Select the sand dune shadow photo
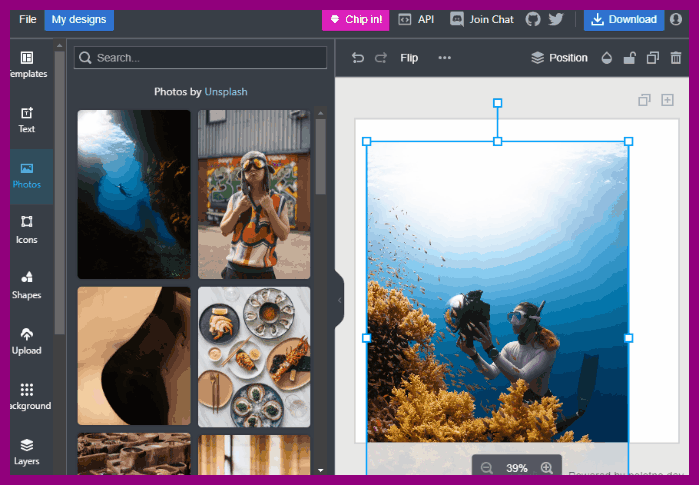 pyautogui.click(x=134, y=356)
